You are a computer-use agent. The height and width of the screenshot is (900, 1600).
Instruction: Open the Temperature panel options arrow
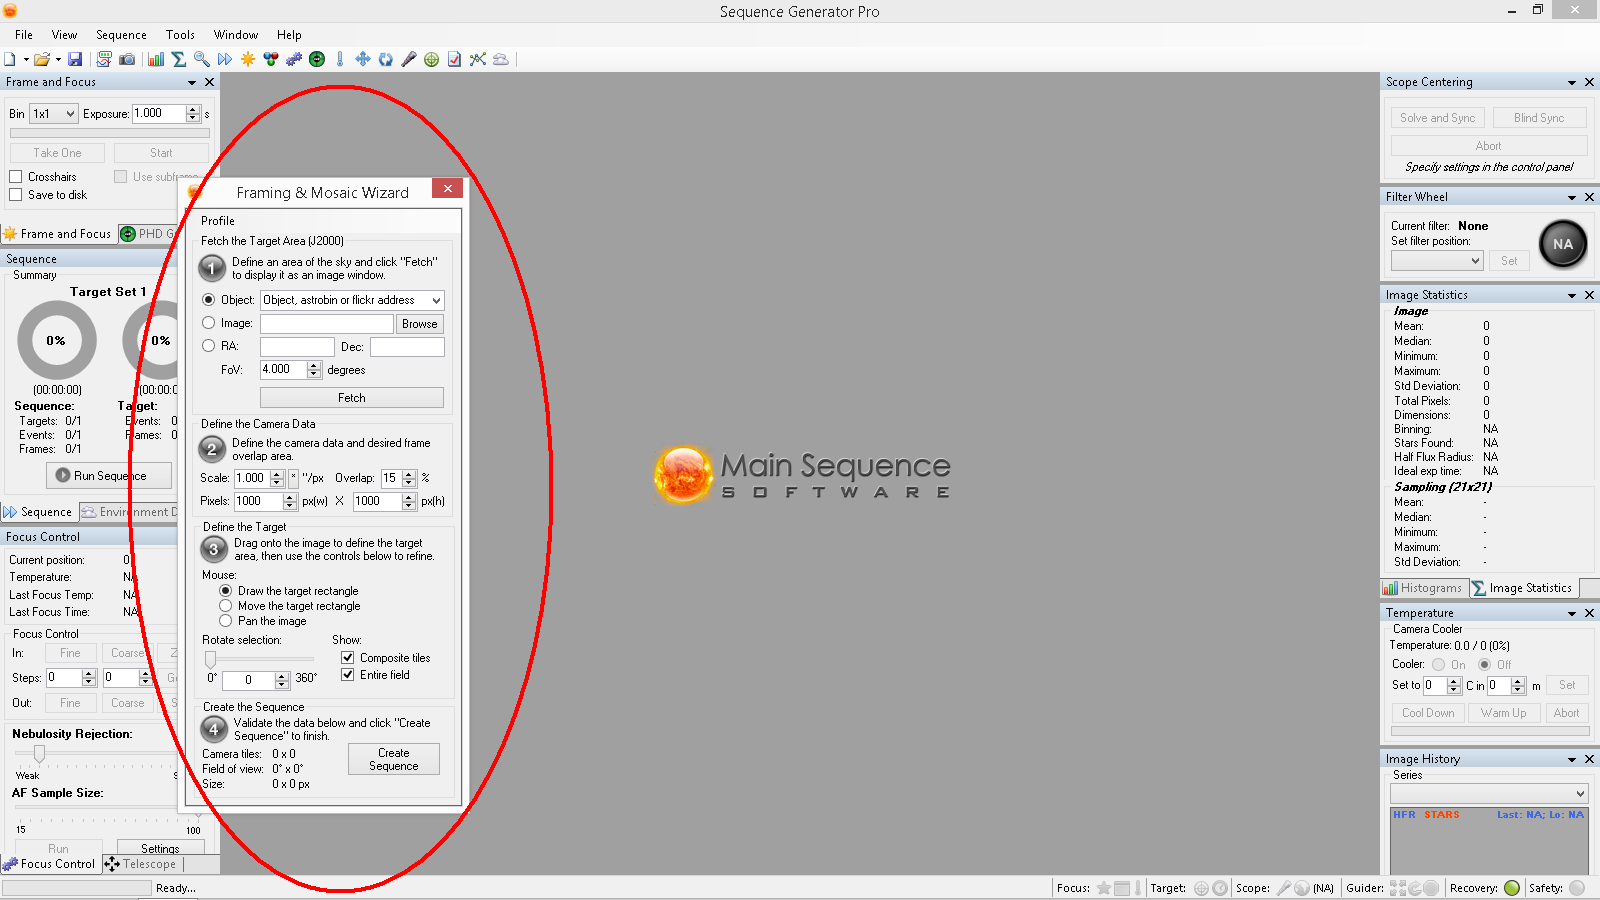1572,614
